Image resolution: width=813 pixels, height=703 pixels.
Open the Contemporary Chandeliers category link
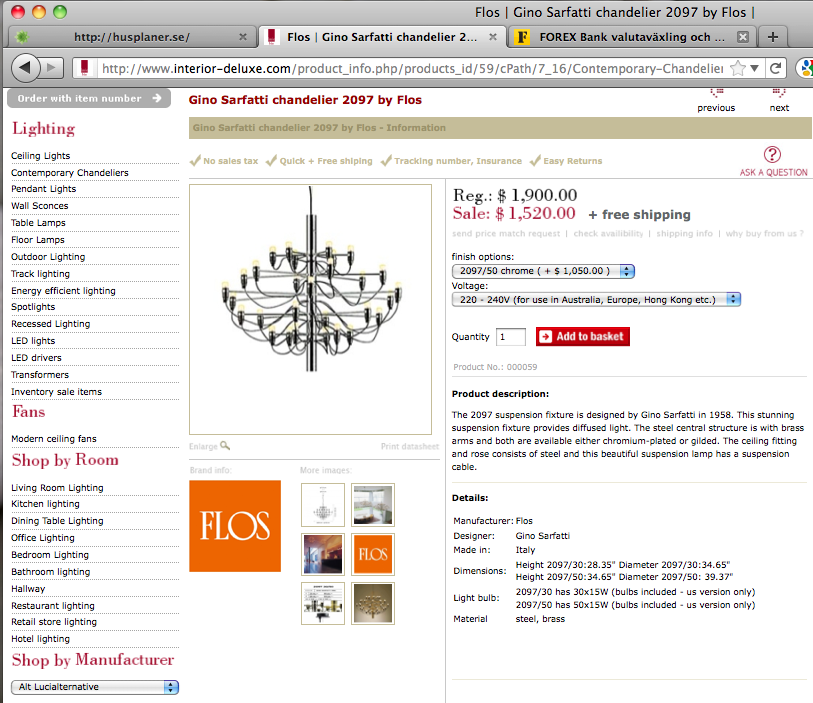[x=70, y=173]
